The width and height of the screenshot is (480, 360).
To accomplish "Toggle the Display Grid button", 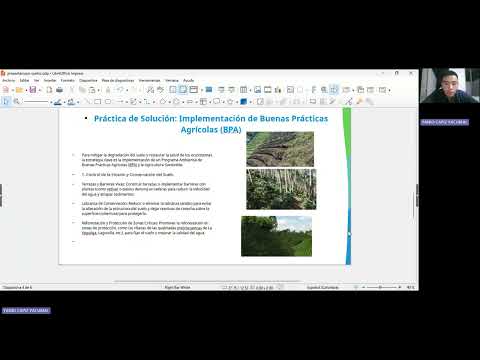I will (173, 89).
